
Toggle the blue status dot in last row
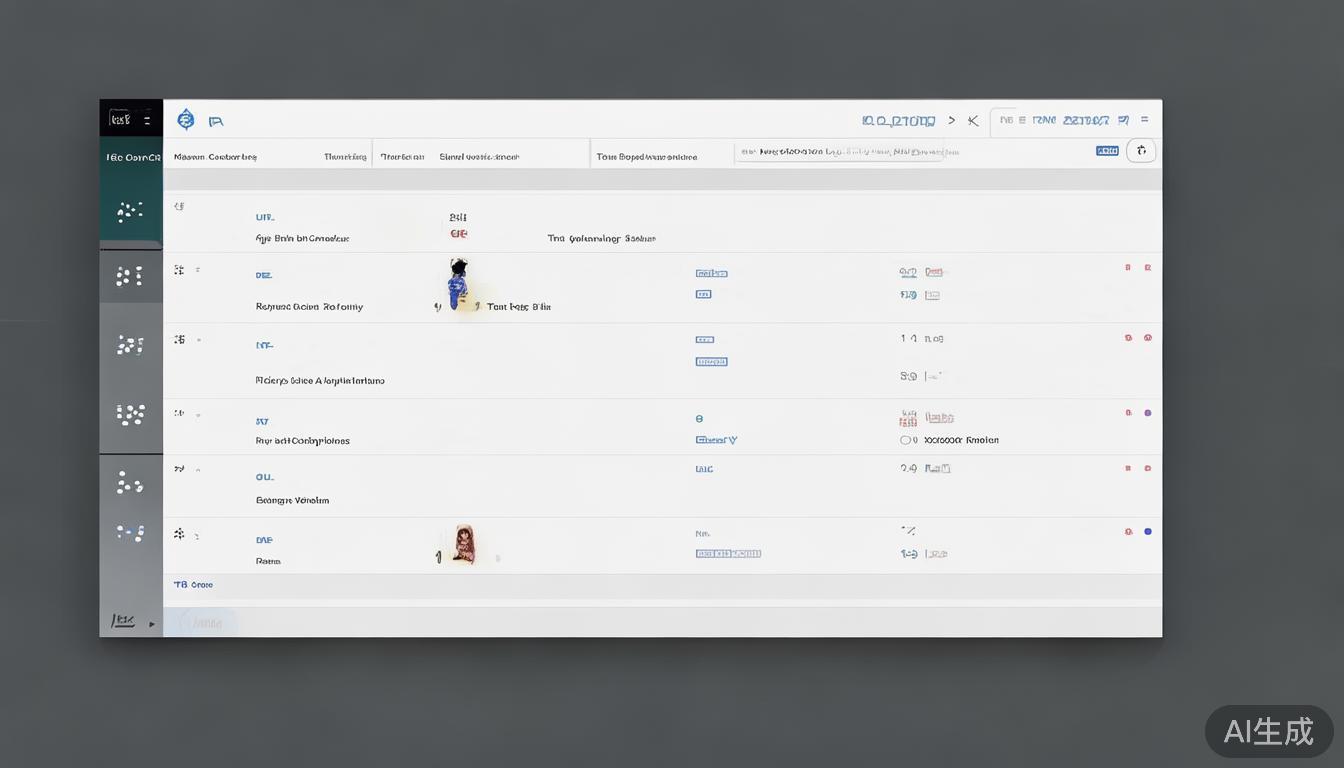click(1147, 532)
